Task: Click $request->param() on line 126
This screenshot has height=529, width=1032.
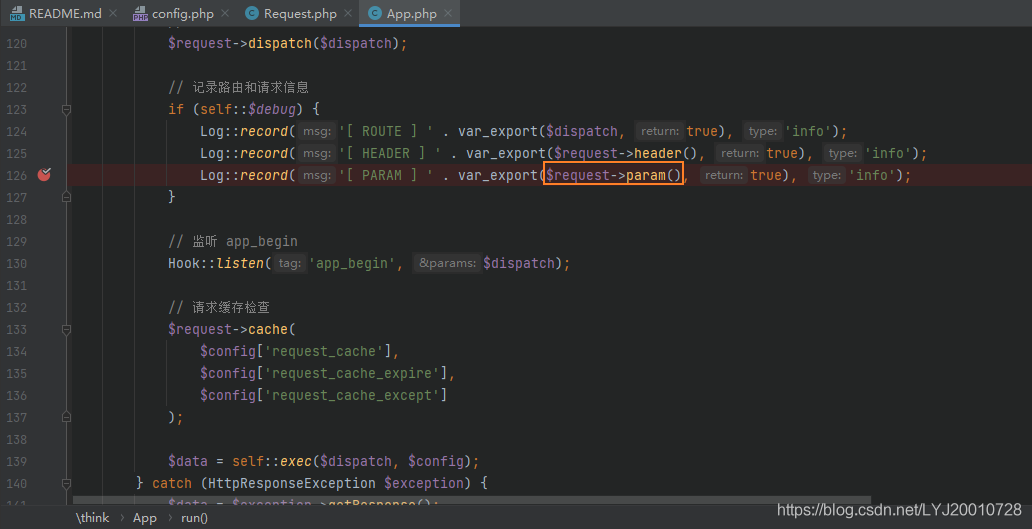Action: coord(613,175)
